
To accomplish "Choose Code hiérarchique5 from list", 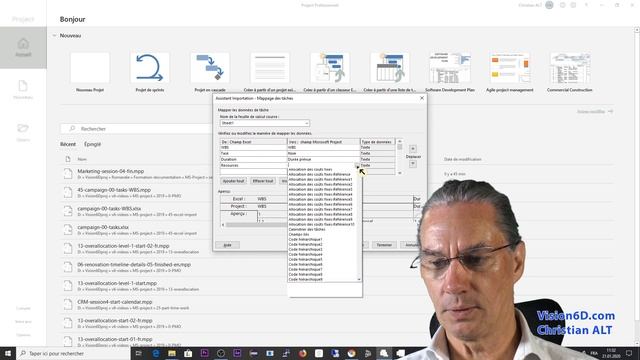I will point(305,260).
